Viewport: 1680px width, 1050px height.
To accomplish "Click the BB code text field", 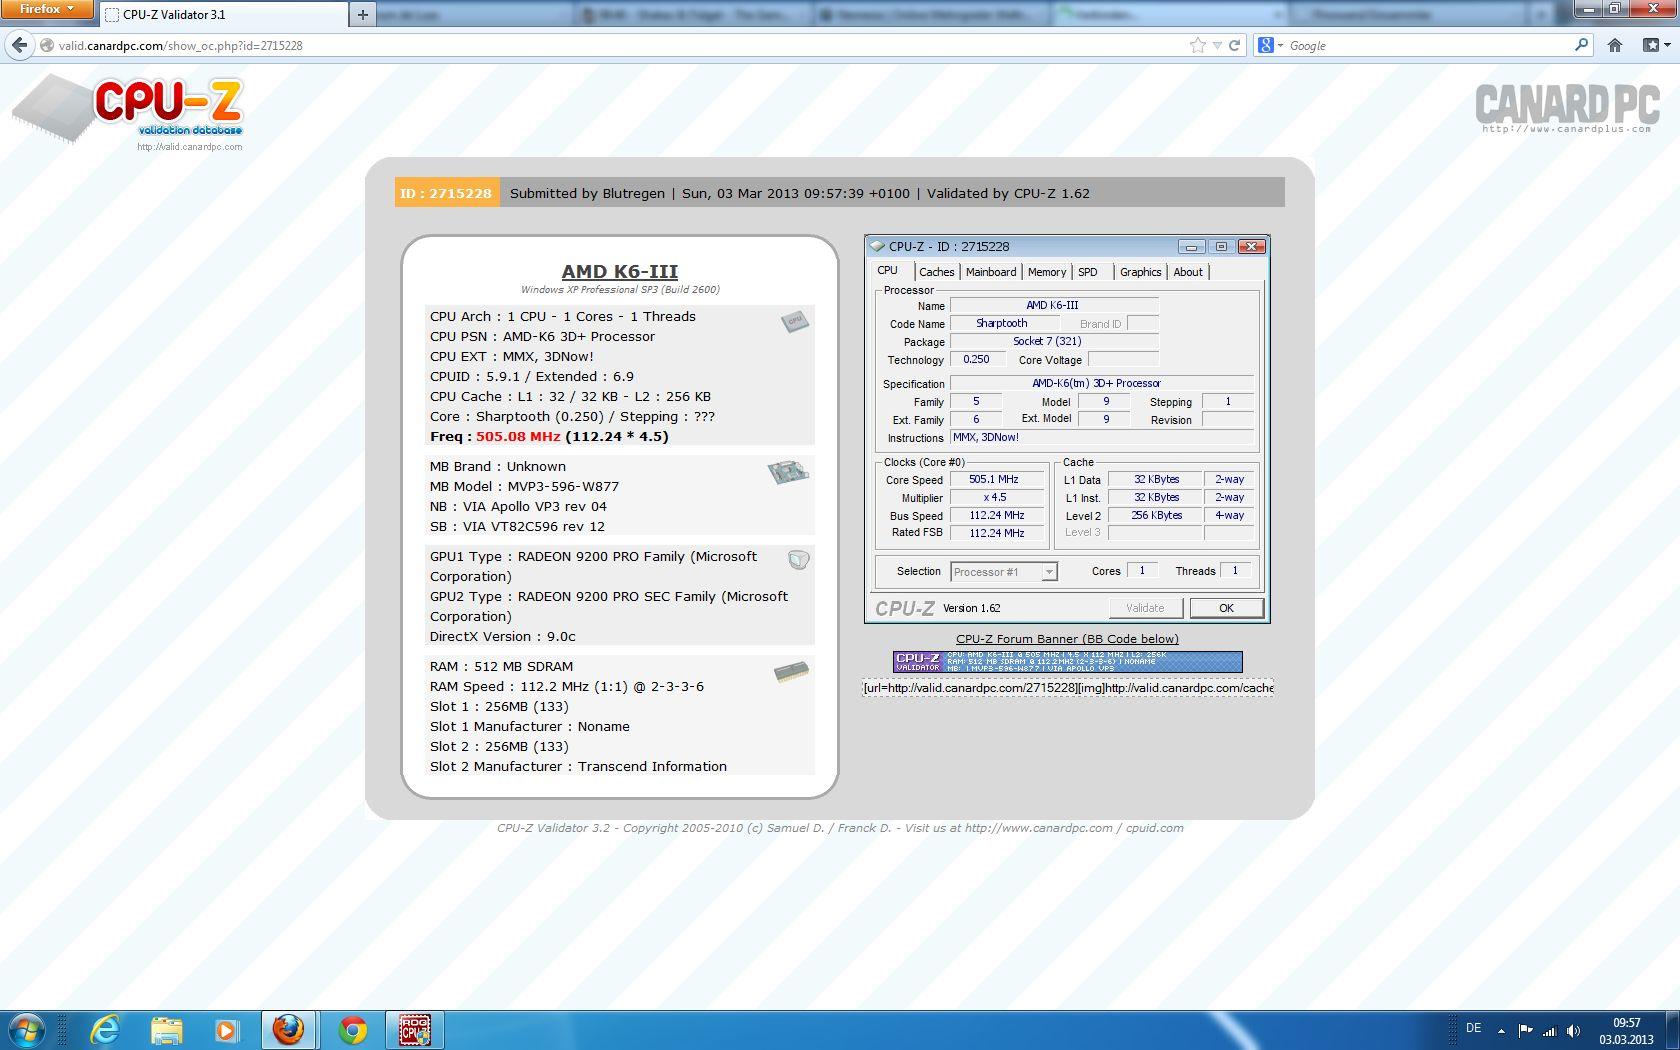I will 1068,688.
